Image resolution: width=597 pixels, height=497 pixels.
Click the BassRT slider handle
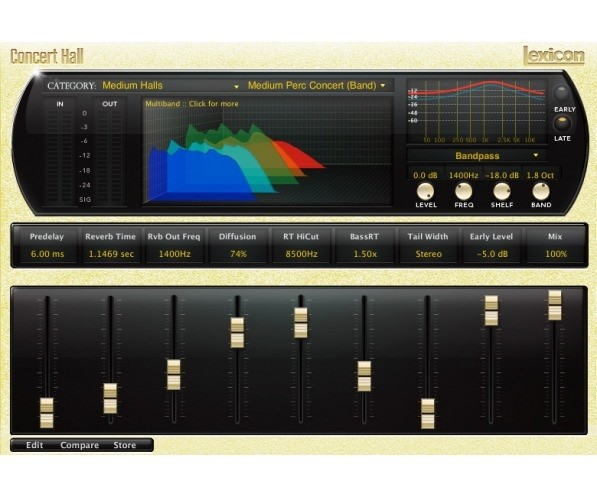coord(364,376)
